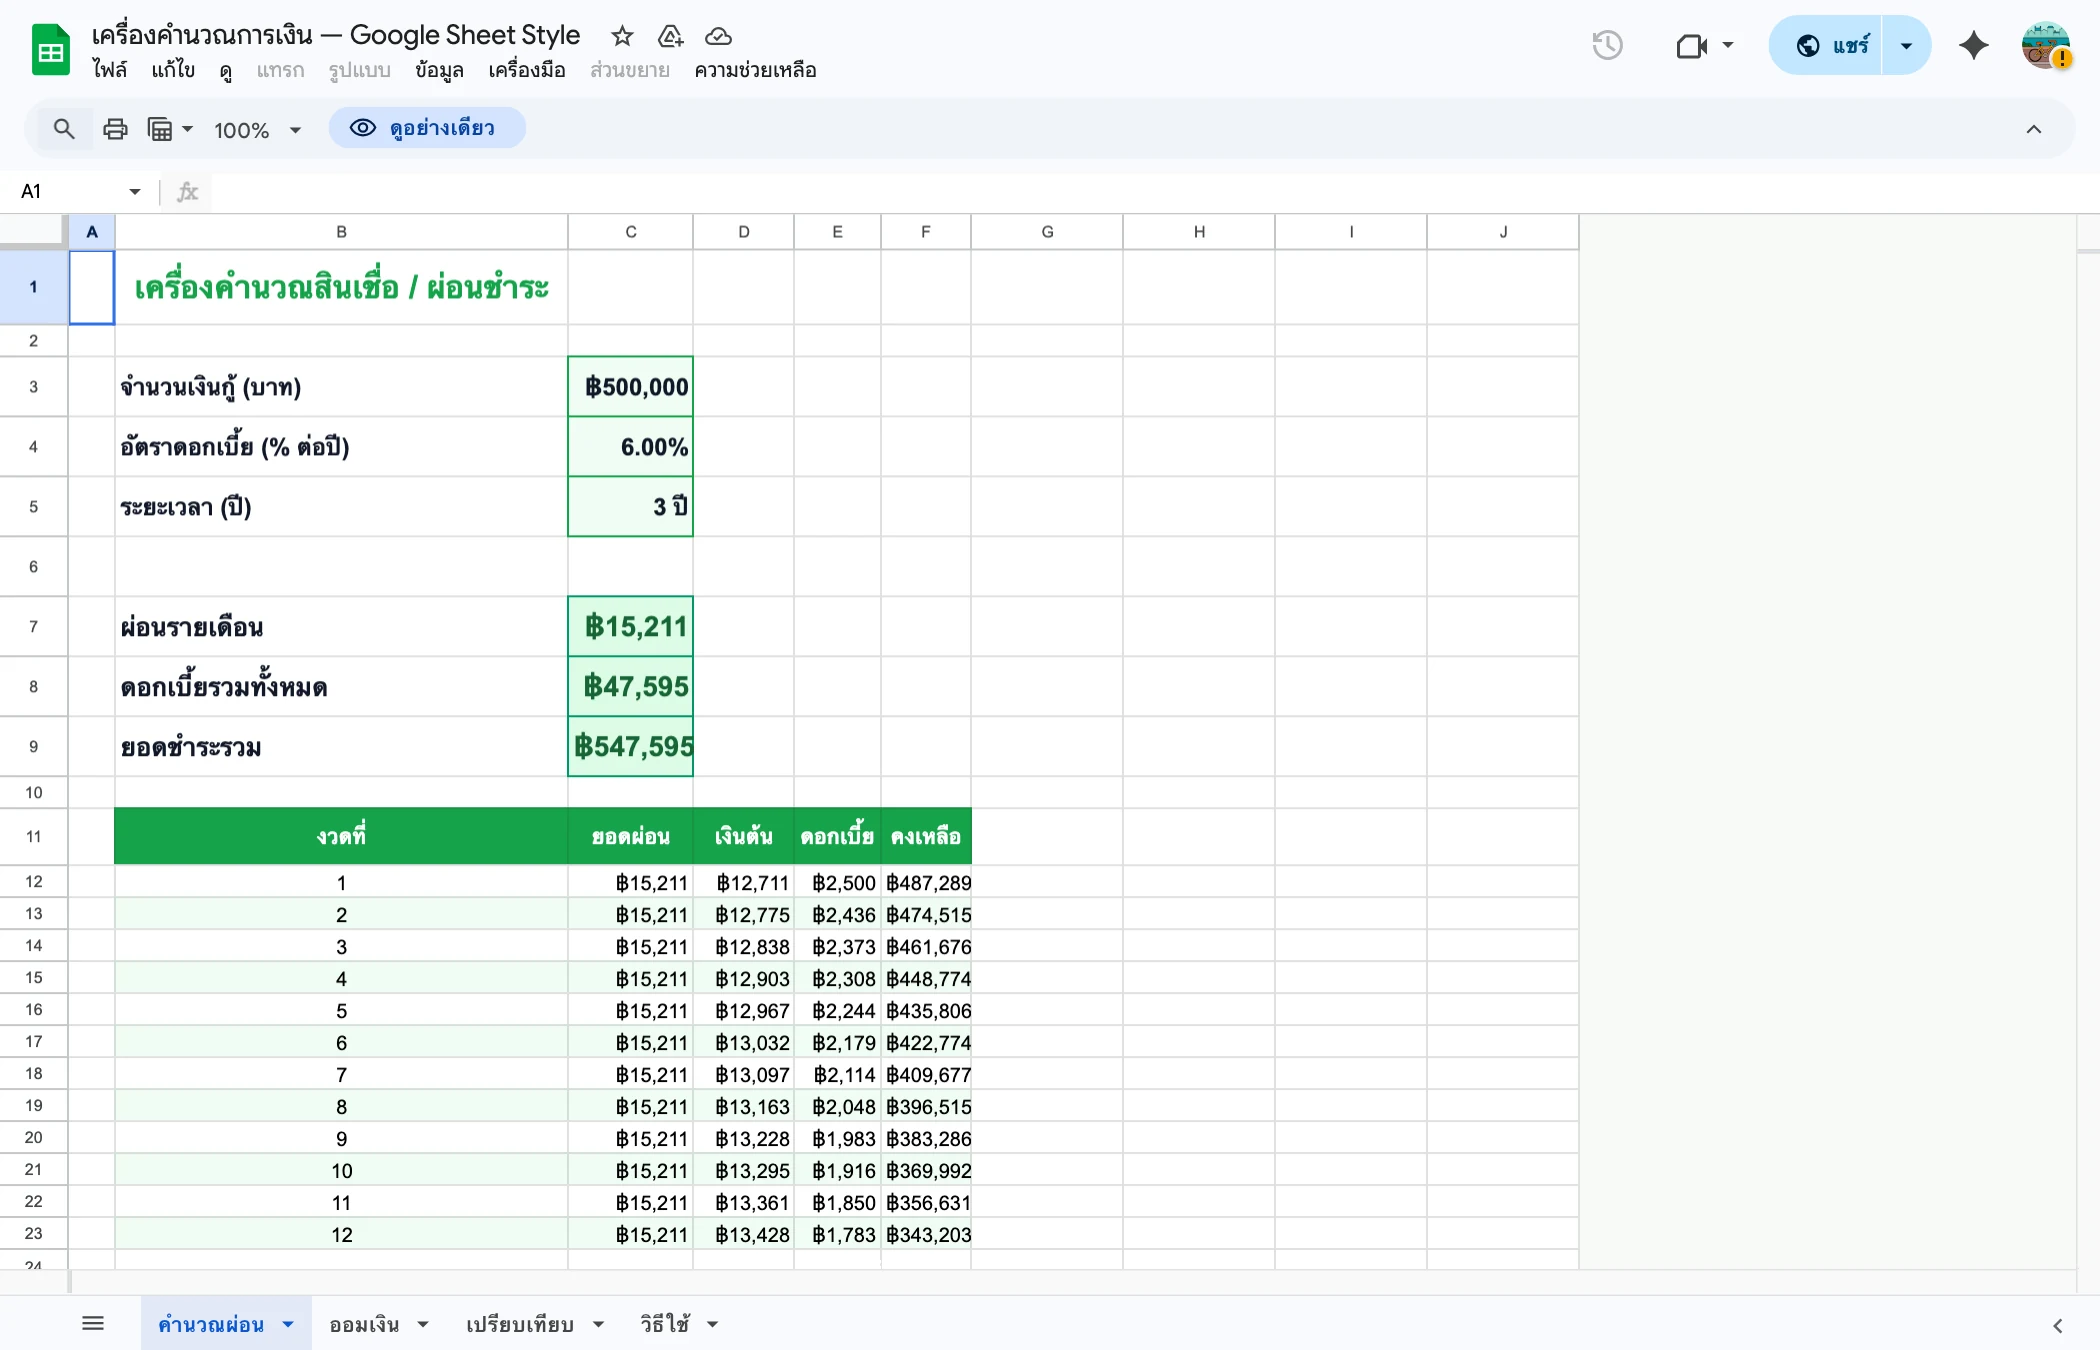Star this spreadsheet
This screenshot has width=2100, height=1350.
pyautogui.click(x=622, y=36)
